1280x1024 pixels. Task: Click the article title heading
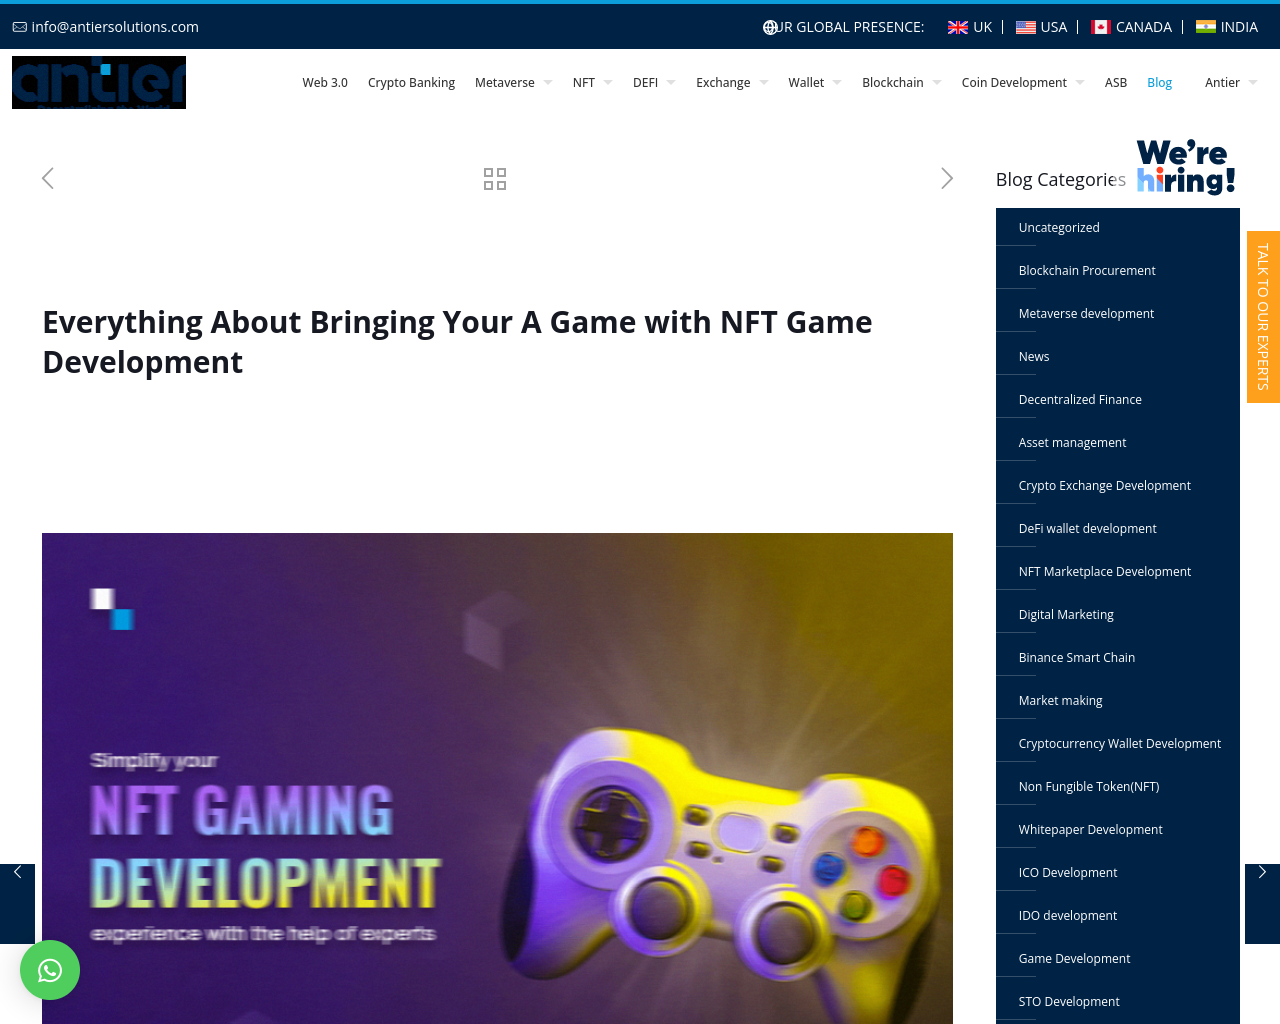[x=457, y=342]
